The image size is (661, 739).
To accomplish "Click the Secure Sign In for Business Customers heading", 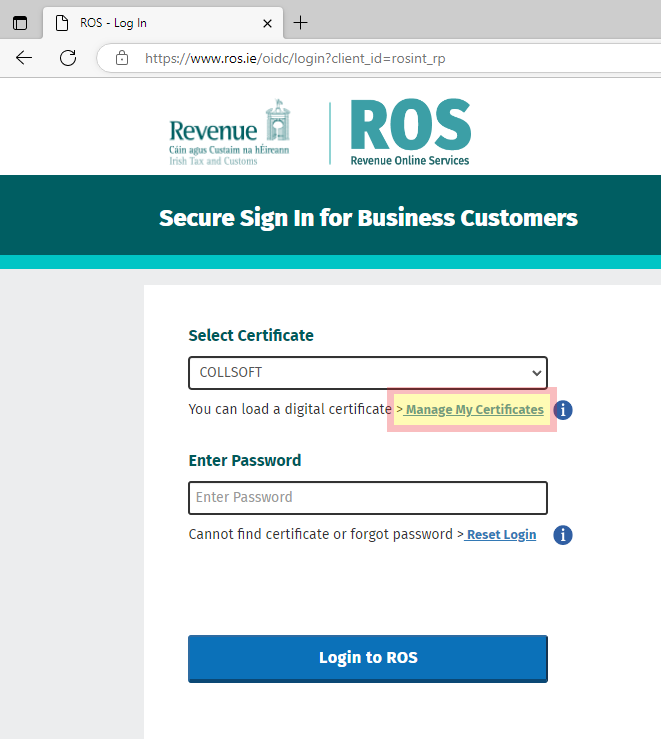I will pyautogui.click(x=368, y=218).
